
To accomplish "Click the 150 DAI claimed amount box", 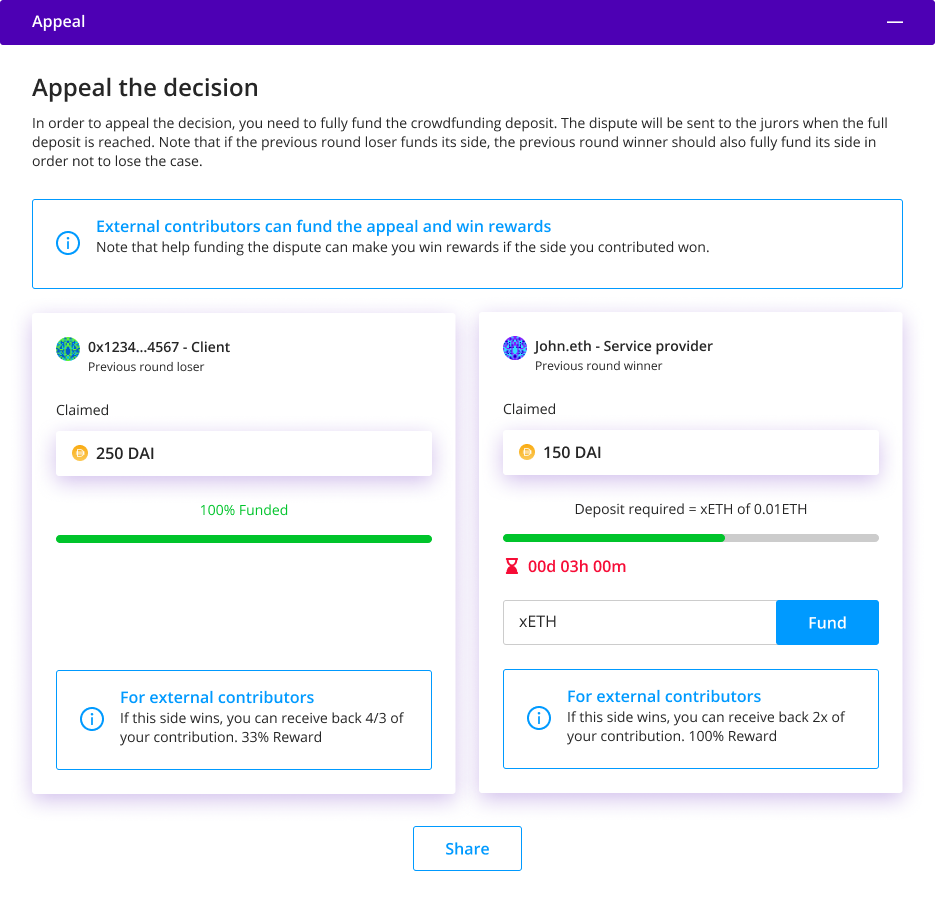I will point(691,452).
